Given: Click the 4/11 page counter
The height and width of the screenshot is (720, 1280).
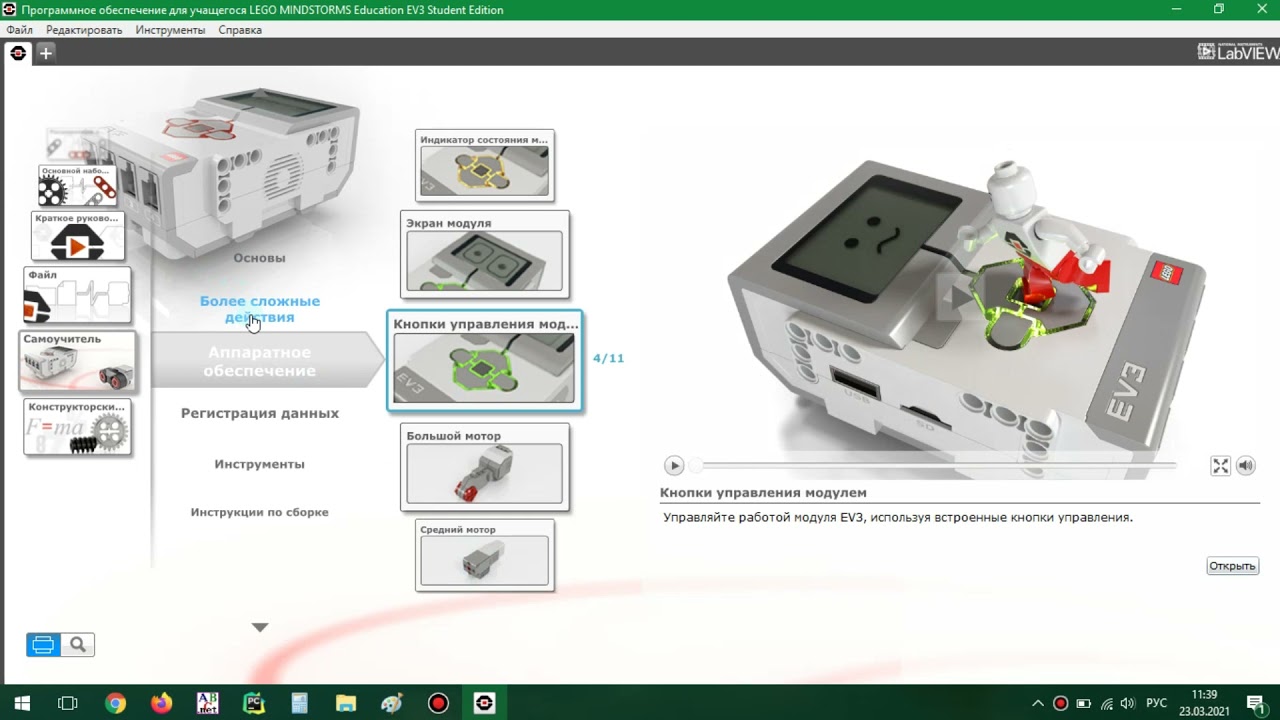Looking at the screenshot, I should (x=608, y=358).
